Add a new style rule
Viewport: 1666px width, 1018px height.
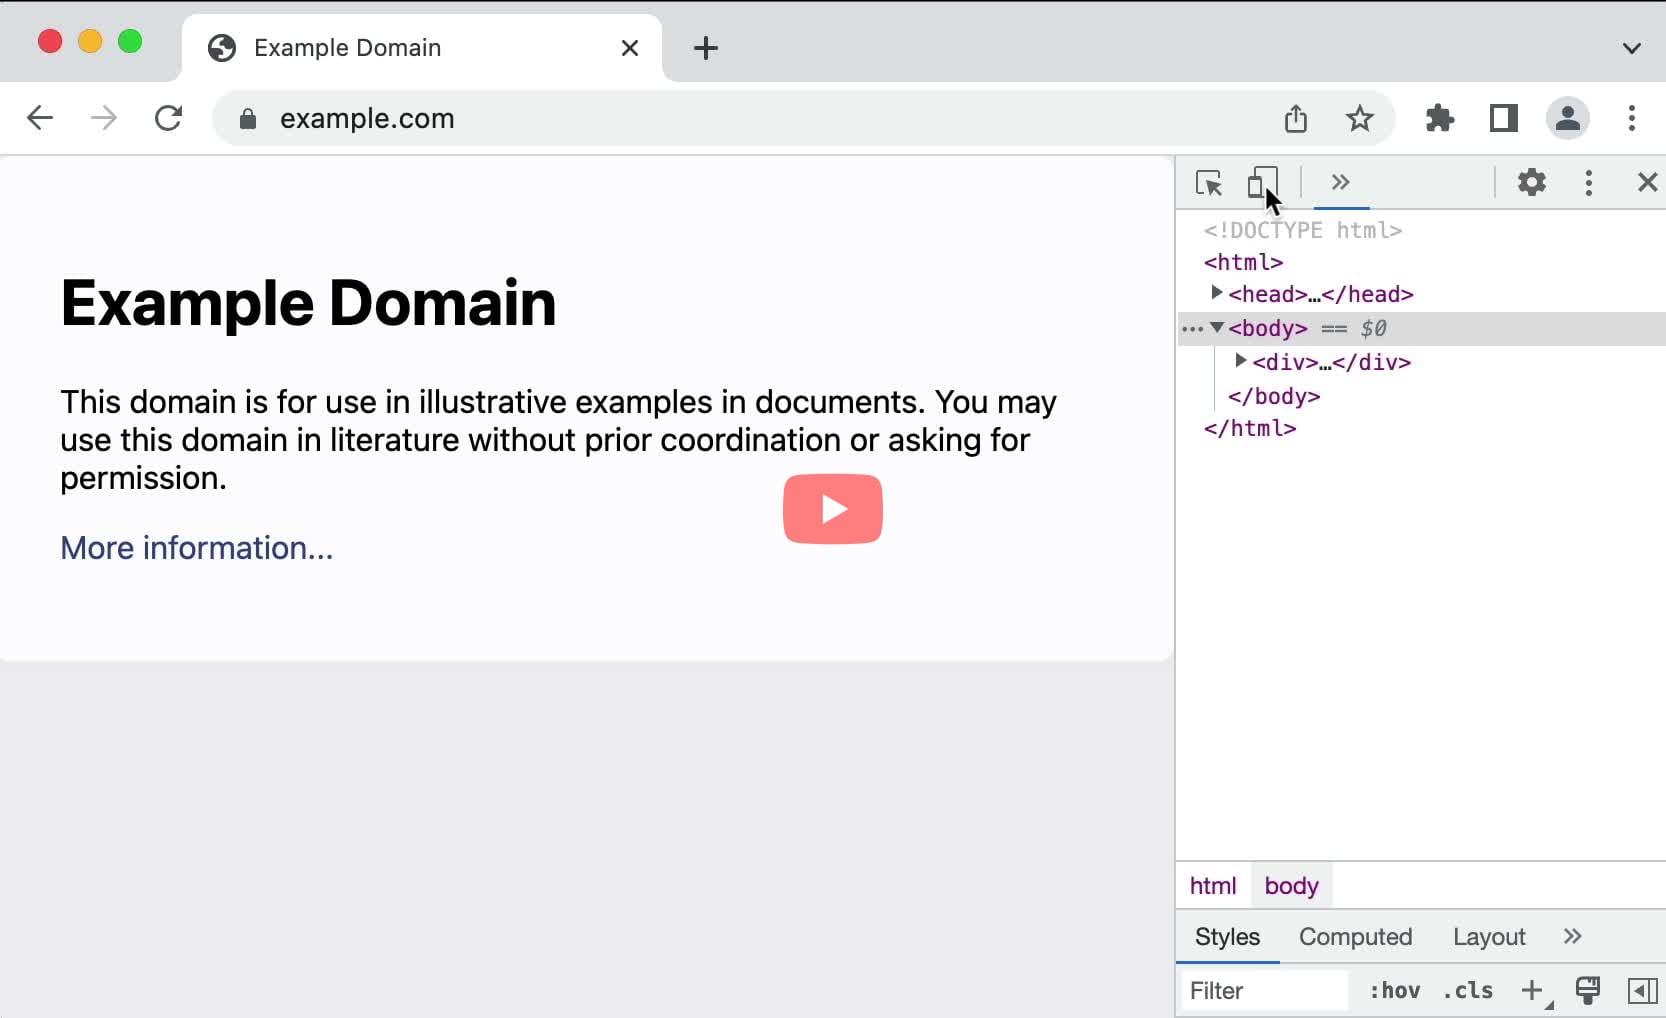coord(1533,991)
